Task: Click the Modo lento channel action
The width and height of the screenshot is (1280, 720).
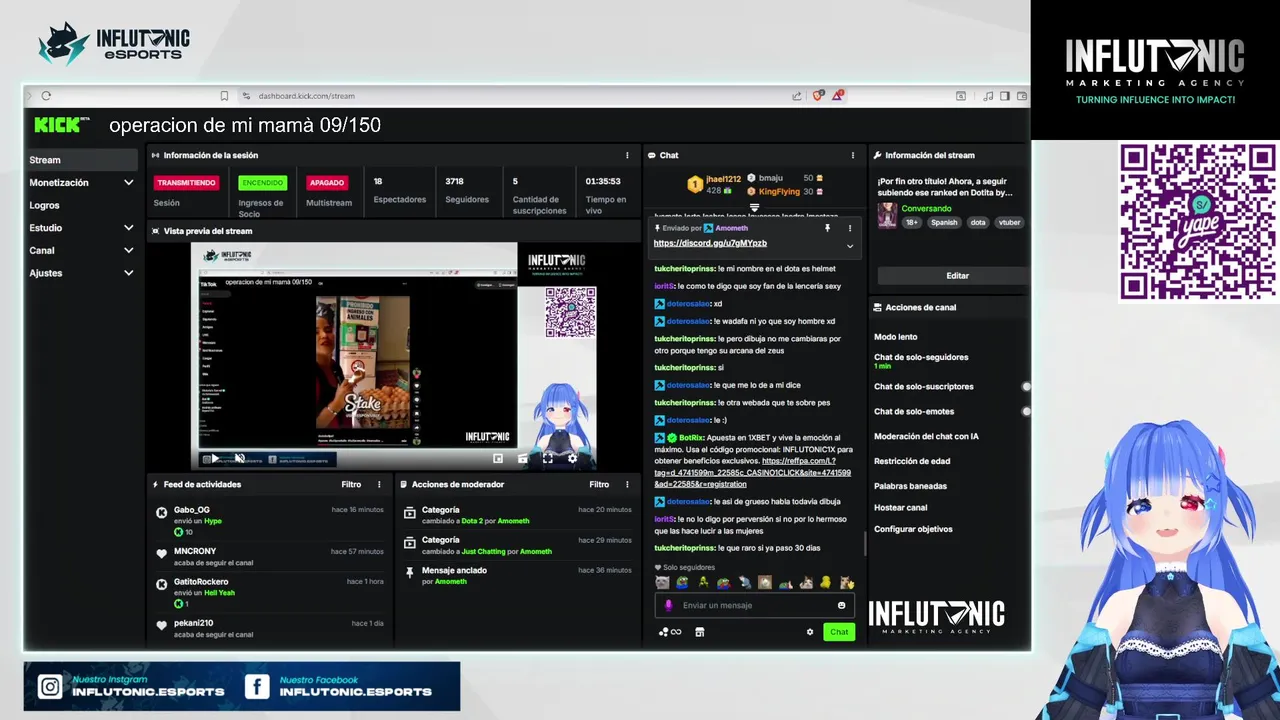Action: pos(896,337)
